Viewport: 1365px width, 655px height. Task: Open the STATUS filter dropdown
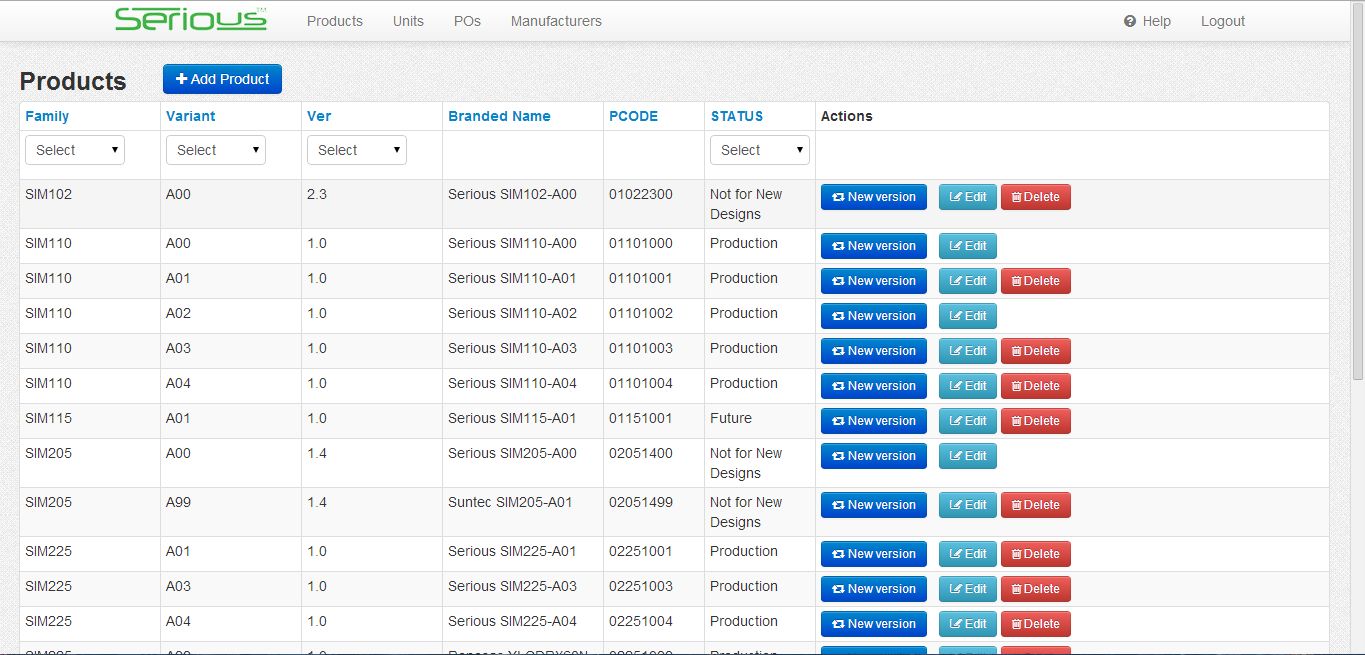pyautogui.click(x=760, y=150)
